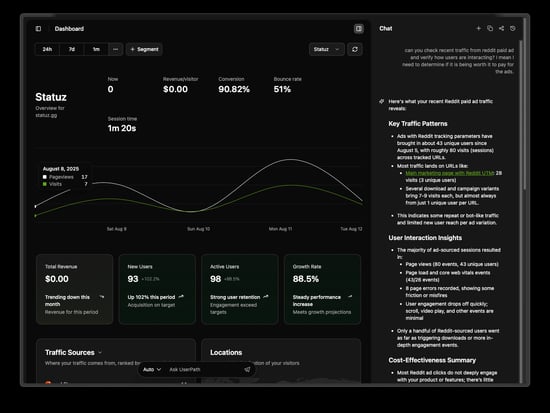Click the white pageviews data point at chart start

(35, 207)
